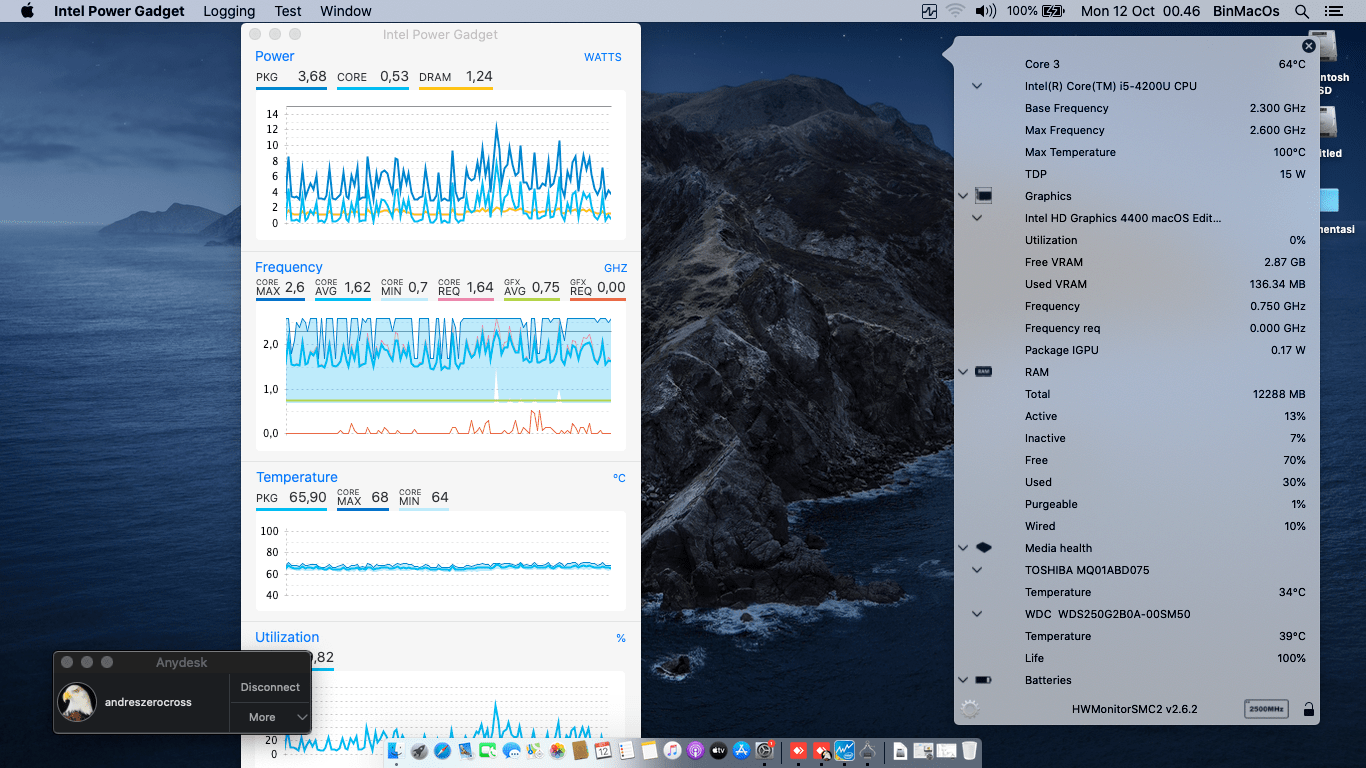Click the Graphics GPU icon in HWMonitor
1366x768 pixels.
tap(983, 195)
